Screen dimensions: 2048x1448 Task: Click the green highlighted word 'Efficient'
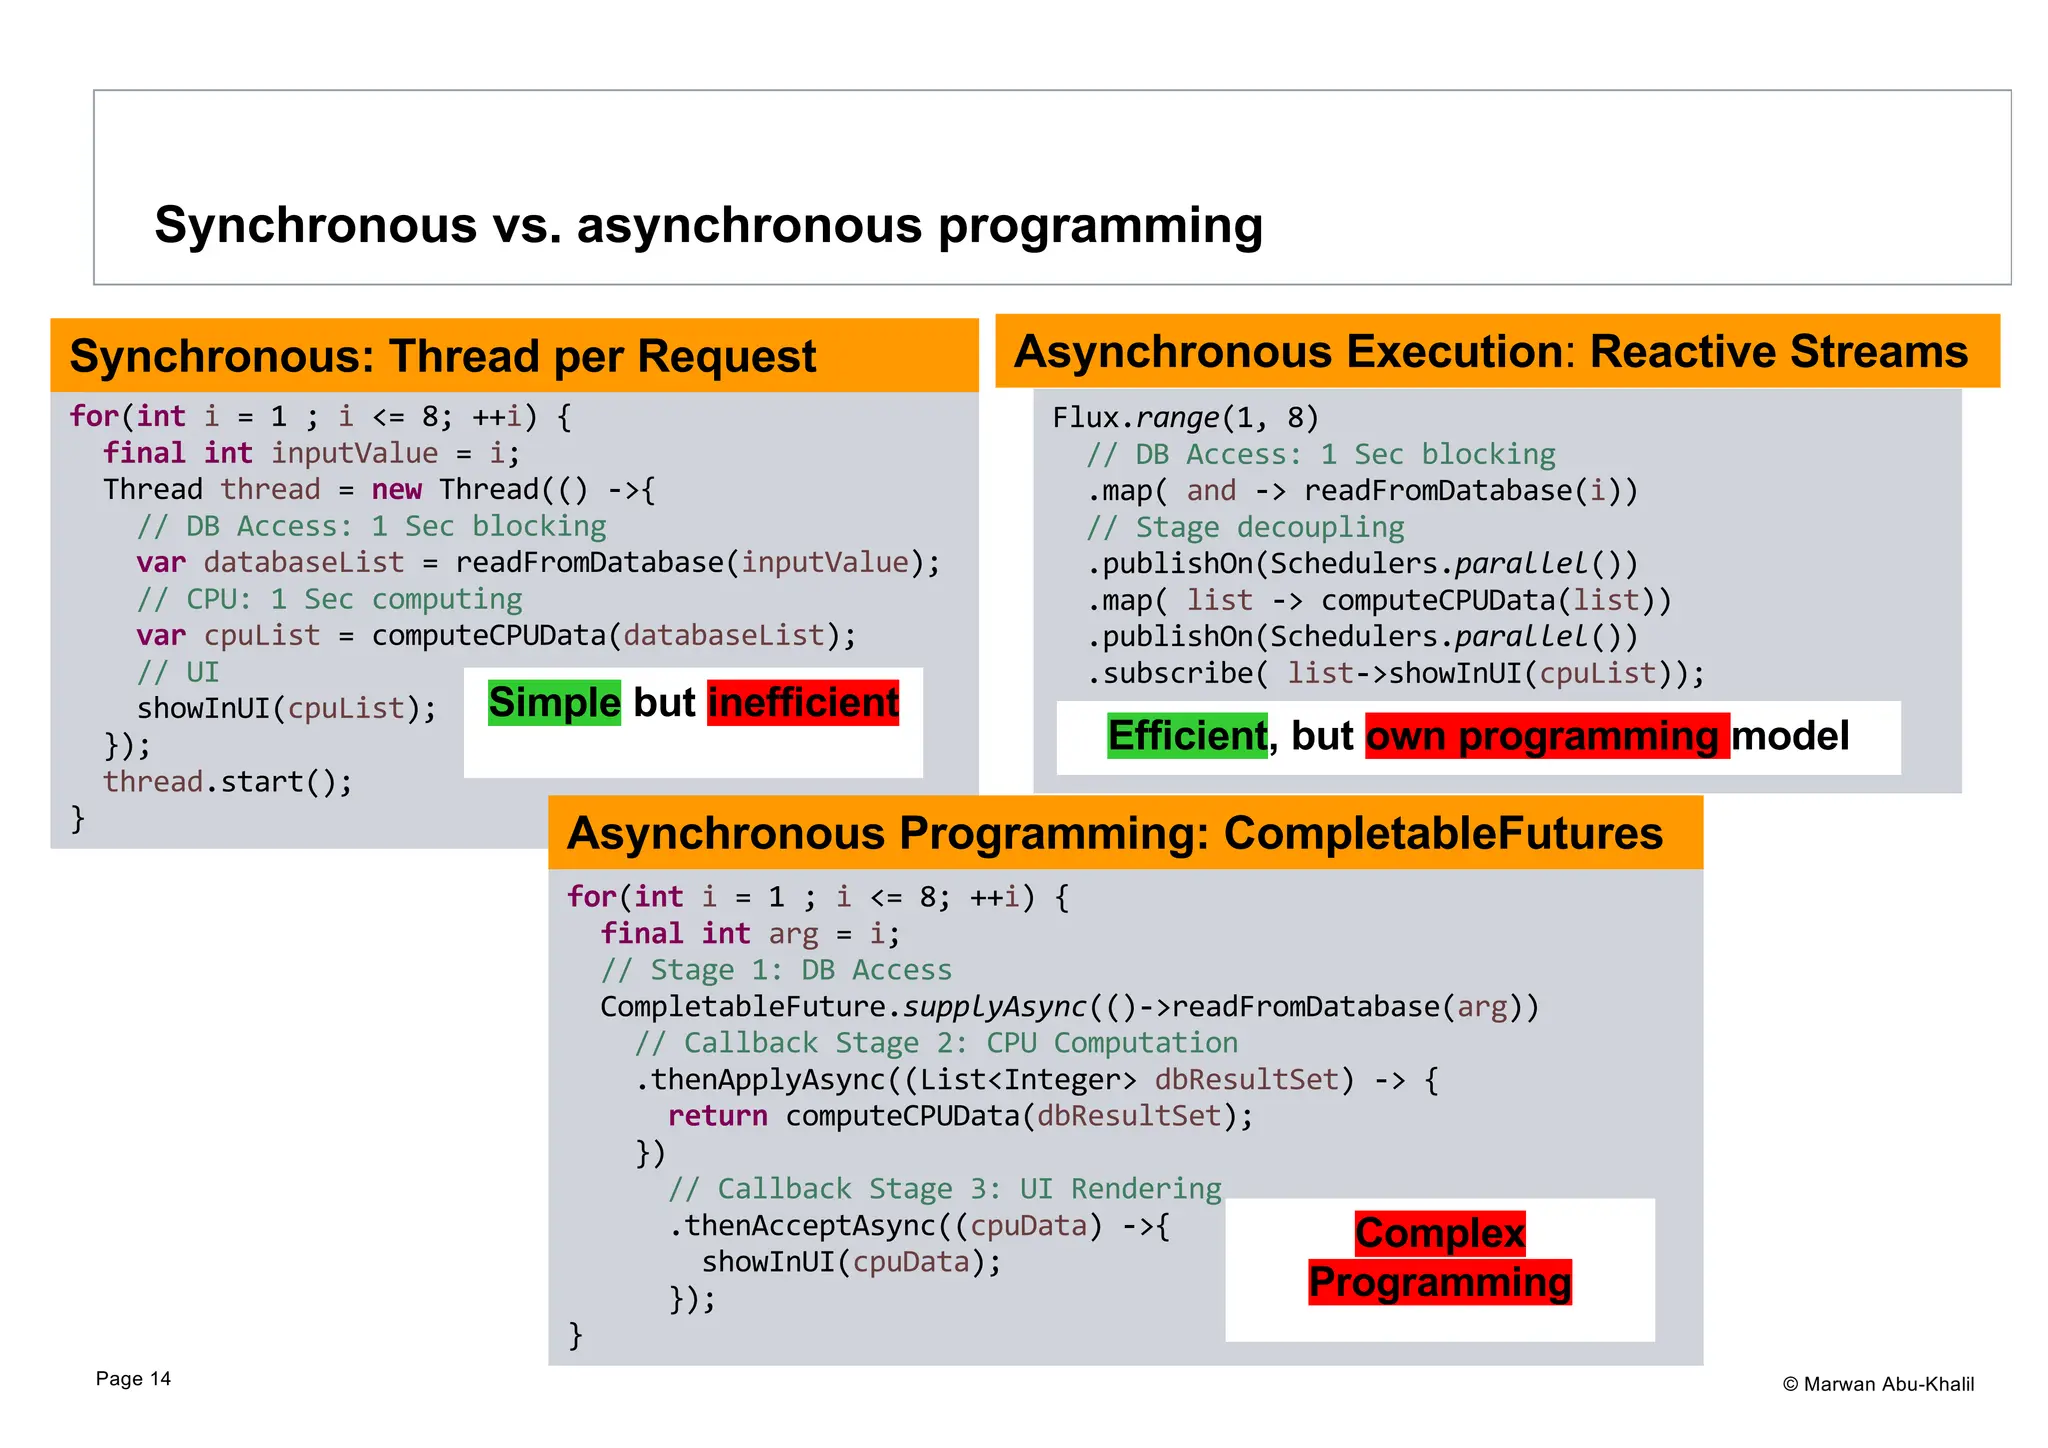(1187, 736)
